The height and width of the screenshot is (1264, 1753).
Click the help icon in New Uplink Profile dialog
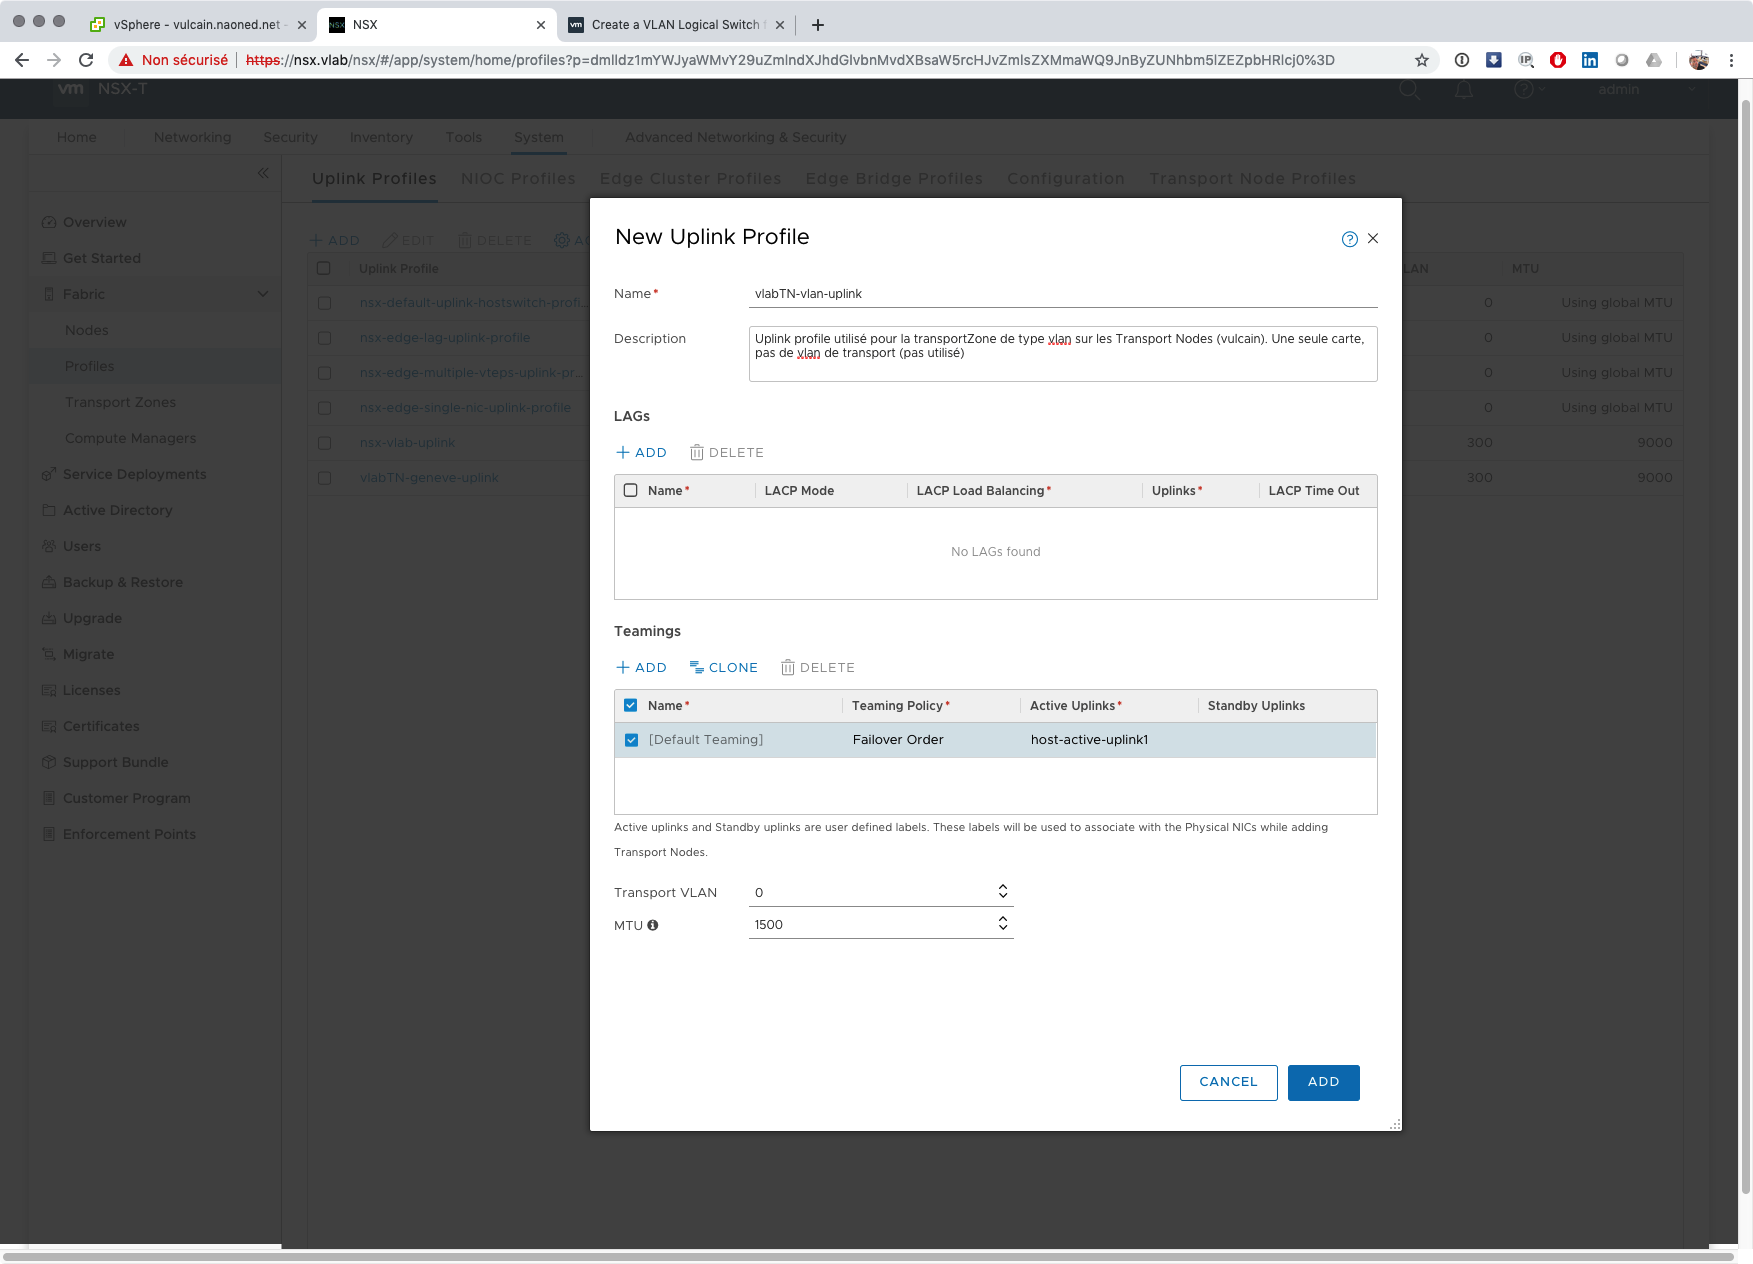tap(1349, 239)
